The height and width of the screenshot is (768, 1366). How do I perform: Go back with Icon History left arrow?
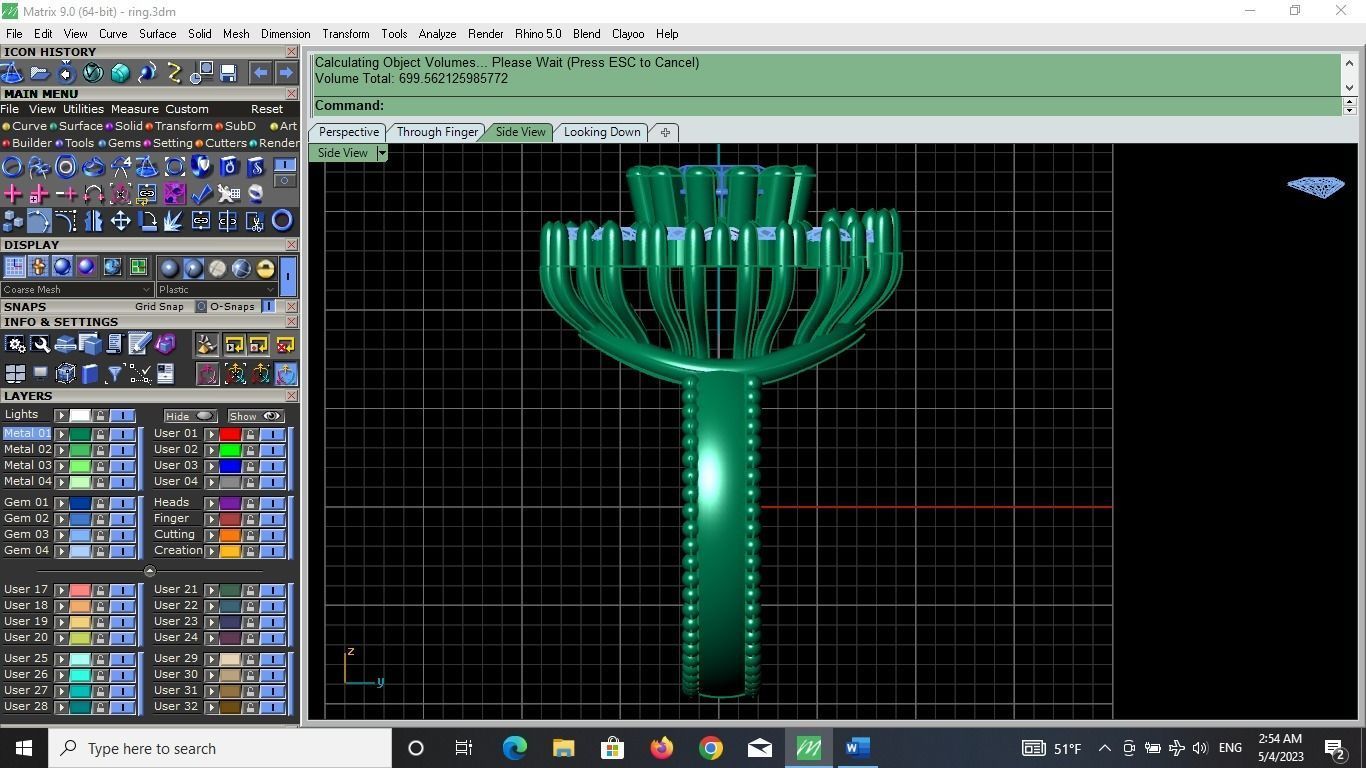coord(260,72)
